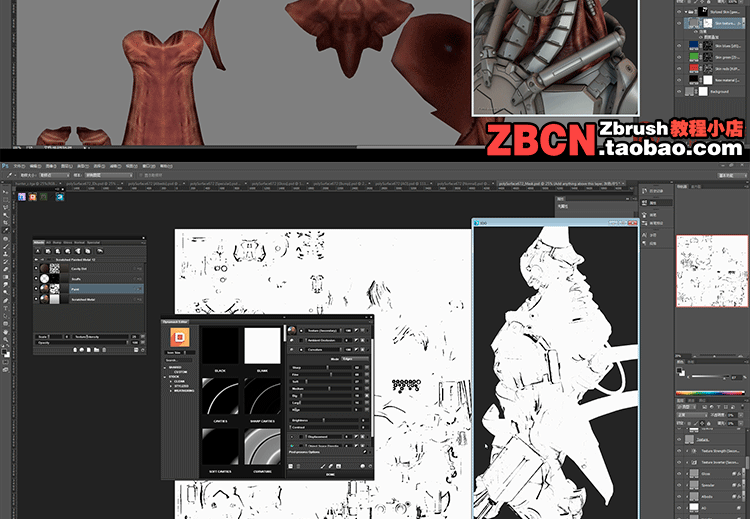Click the Search field in Dynamask Editor
The width and height of the screenshot is (750, 519).
(178, 360)
